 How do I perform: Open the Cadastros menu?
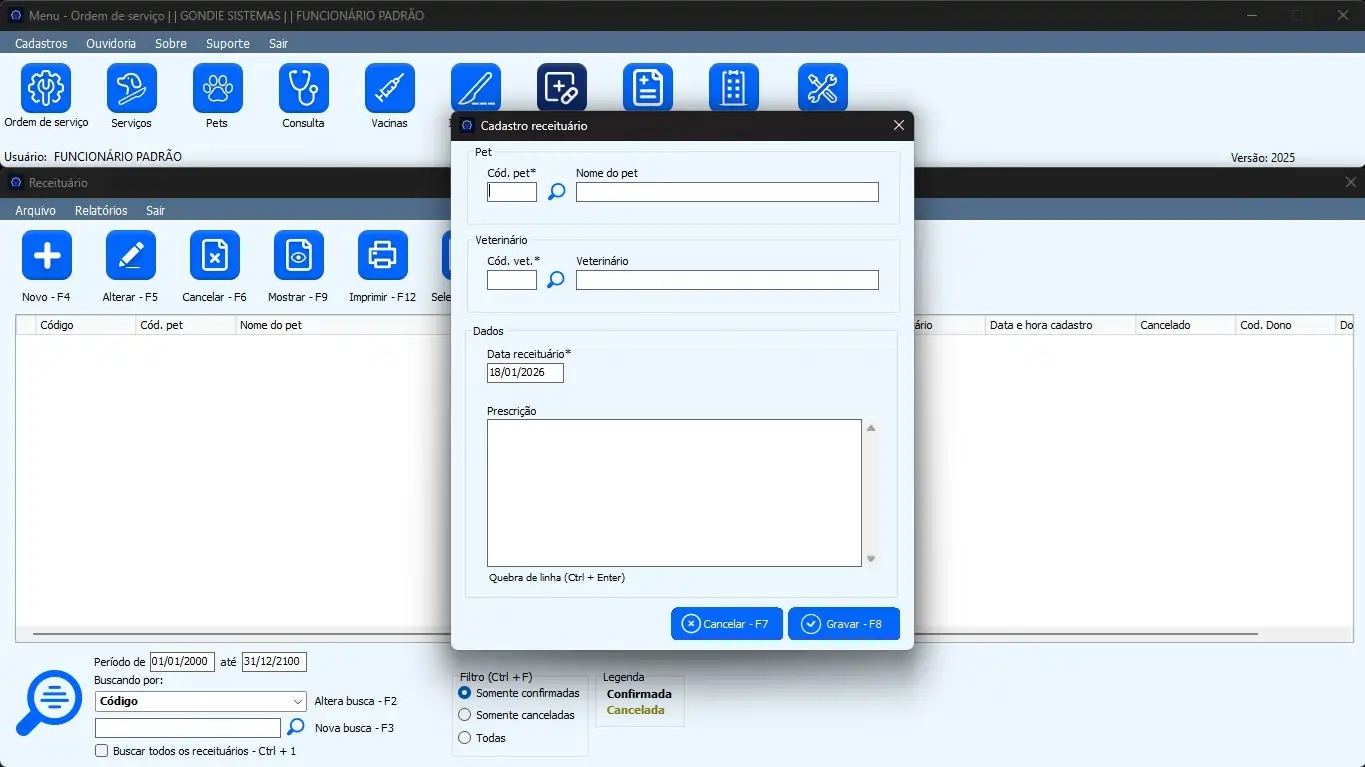41,44
